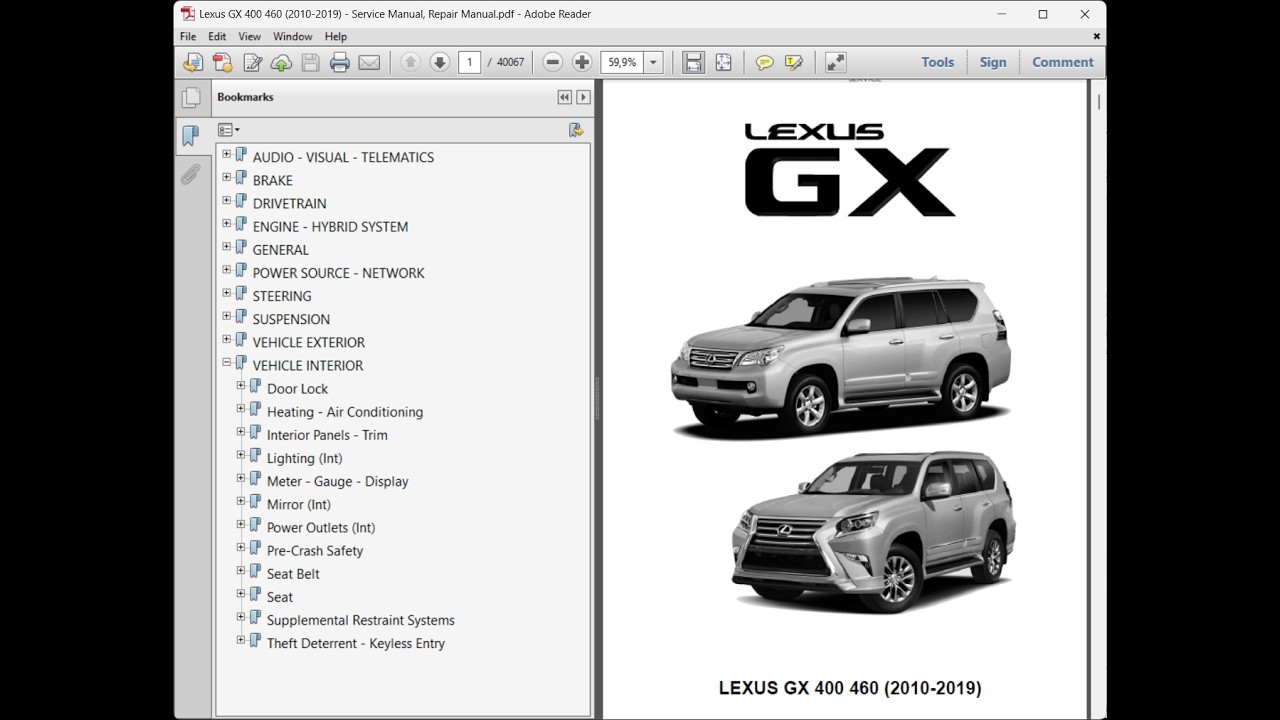Print the document using the printer icon
This screenshot has height=720, width=1280.
pos(340,62)
